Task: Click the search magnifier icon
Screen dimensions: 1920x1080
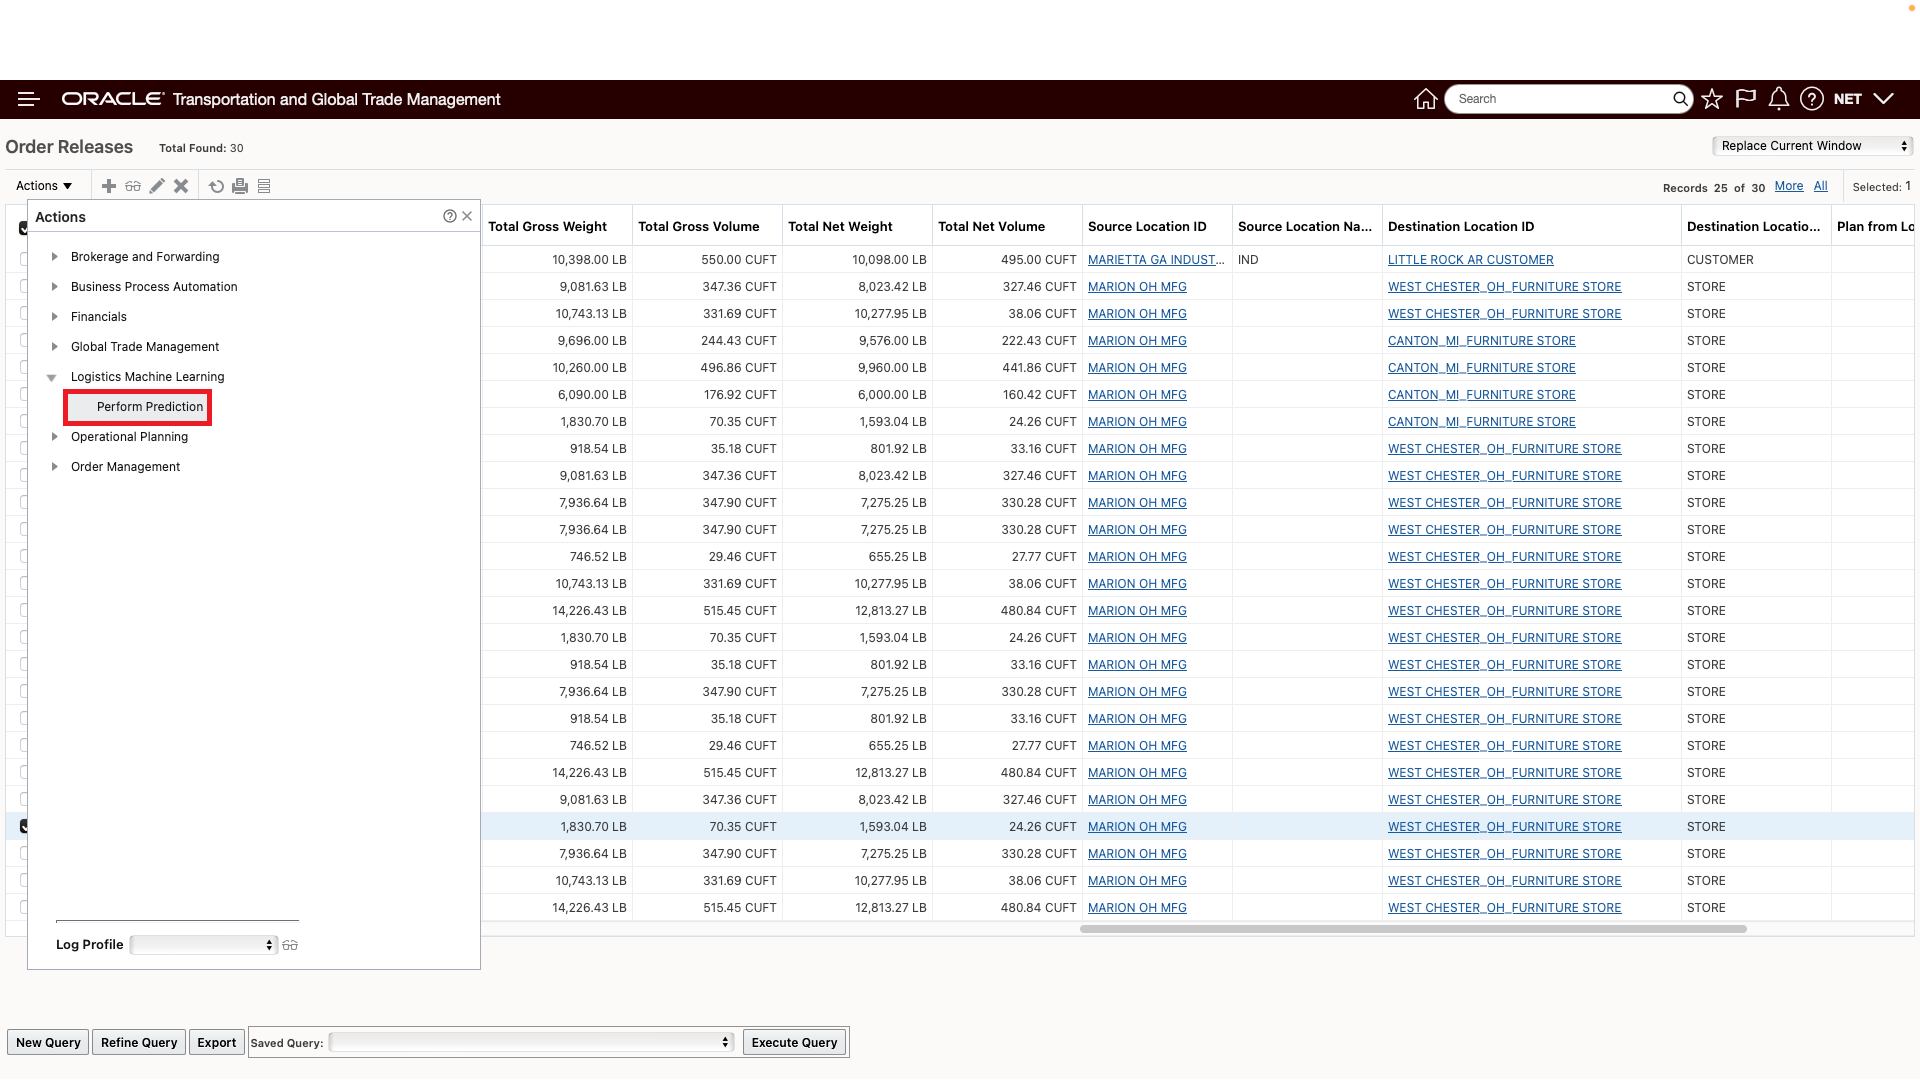Action: 1680,99
